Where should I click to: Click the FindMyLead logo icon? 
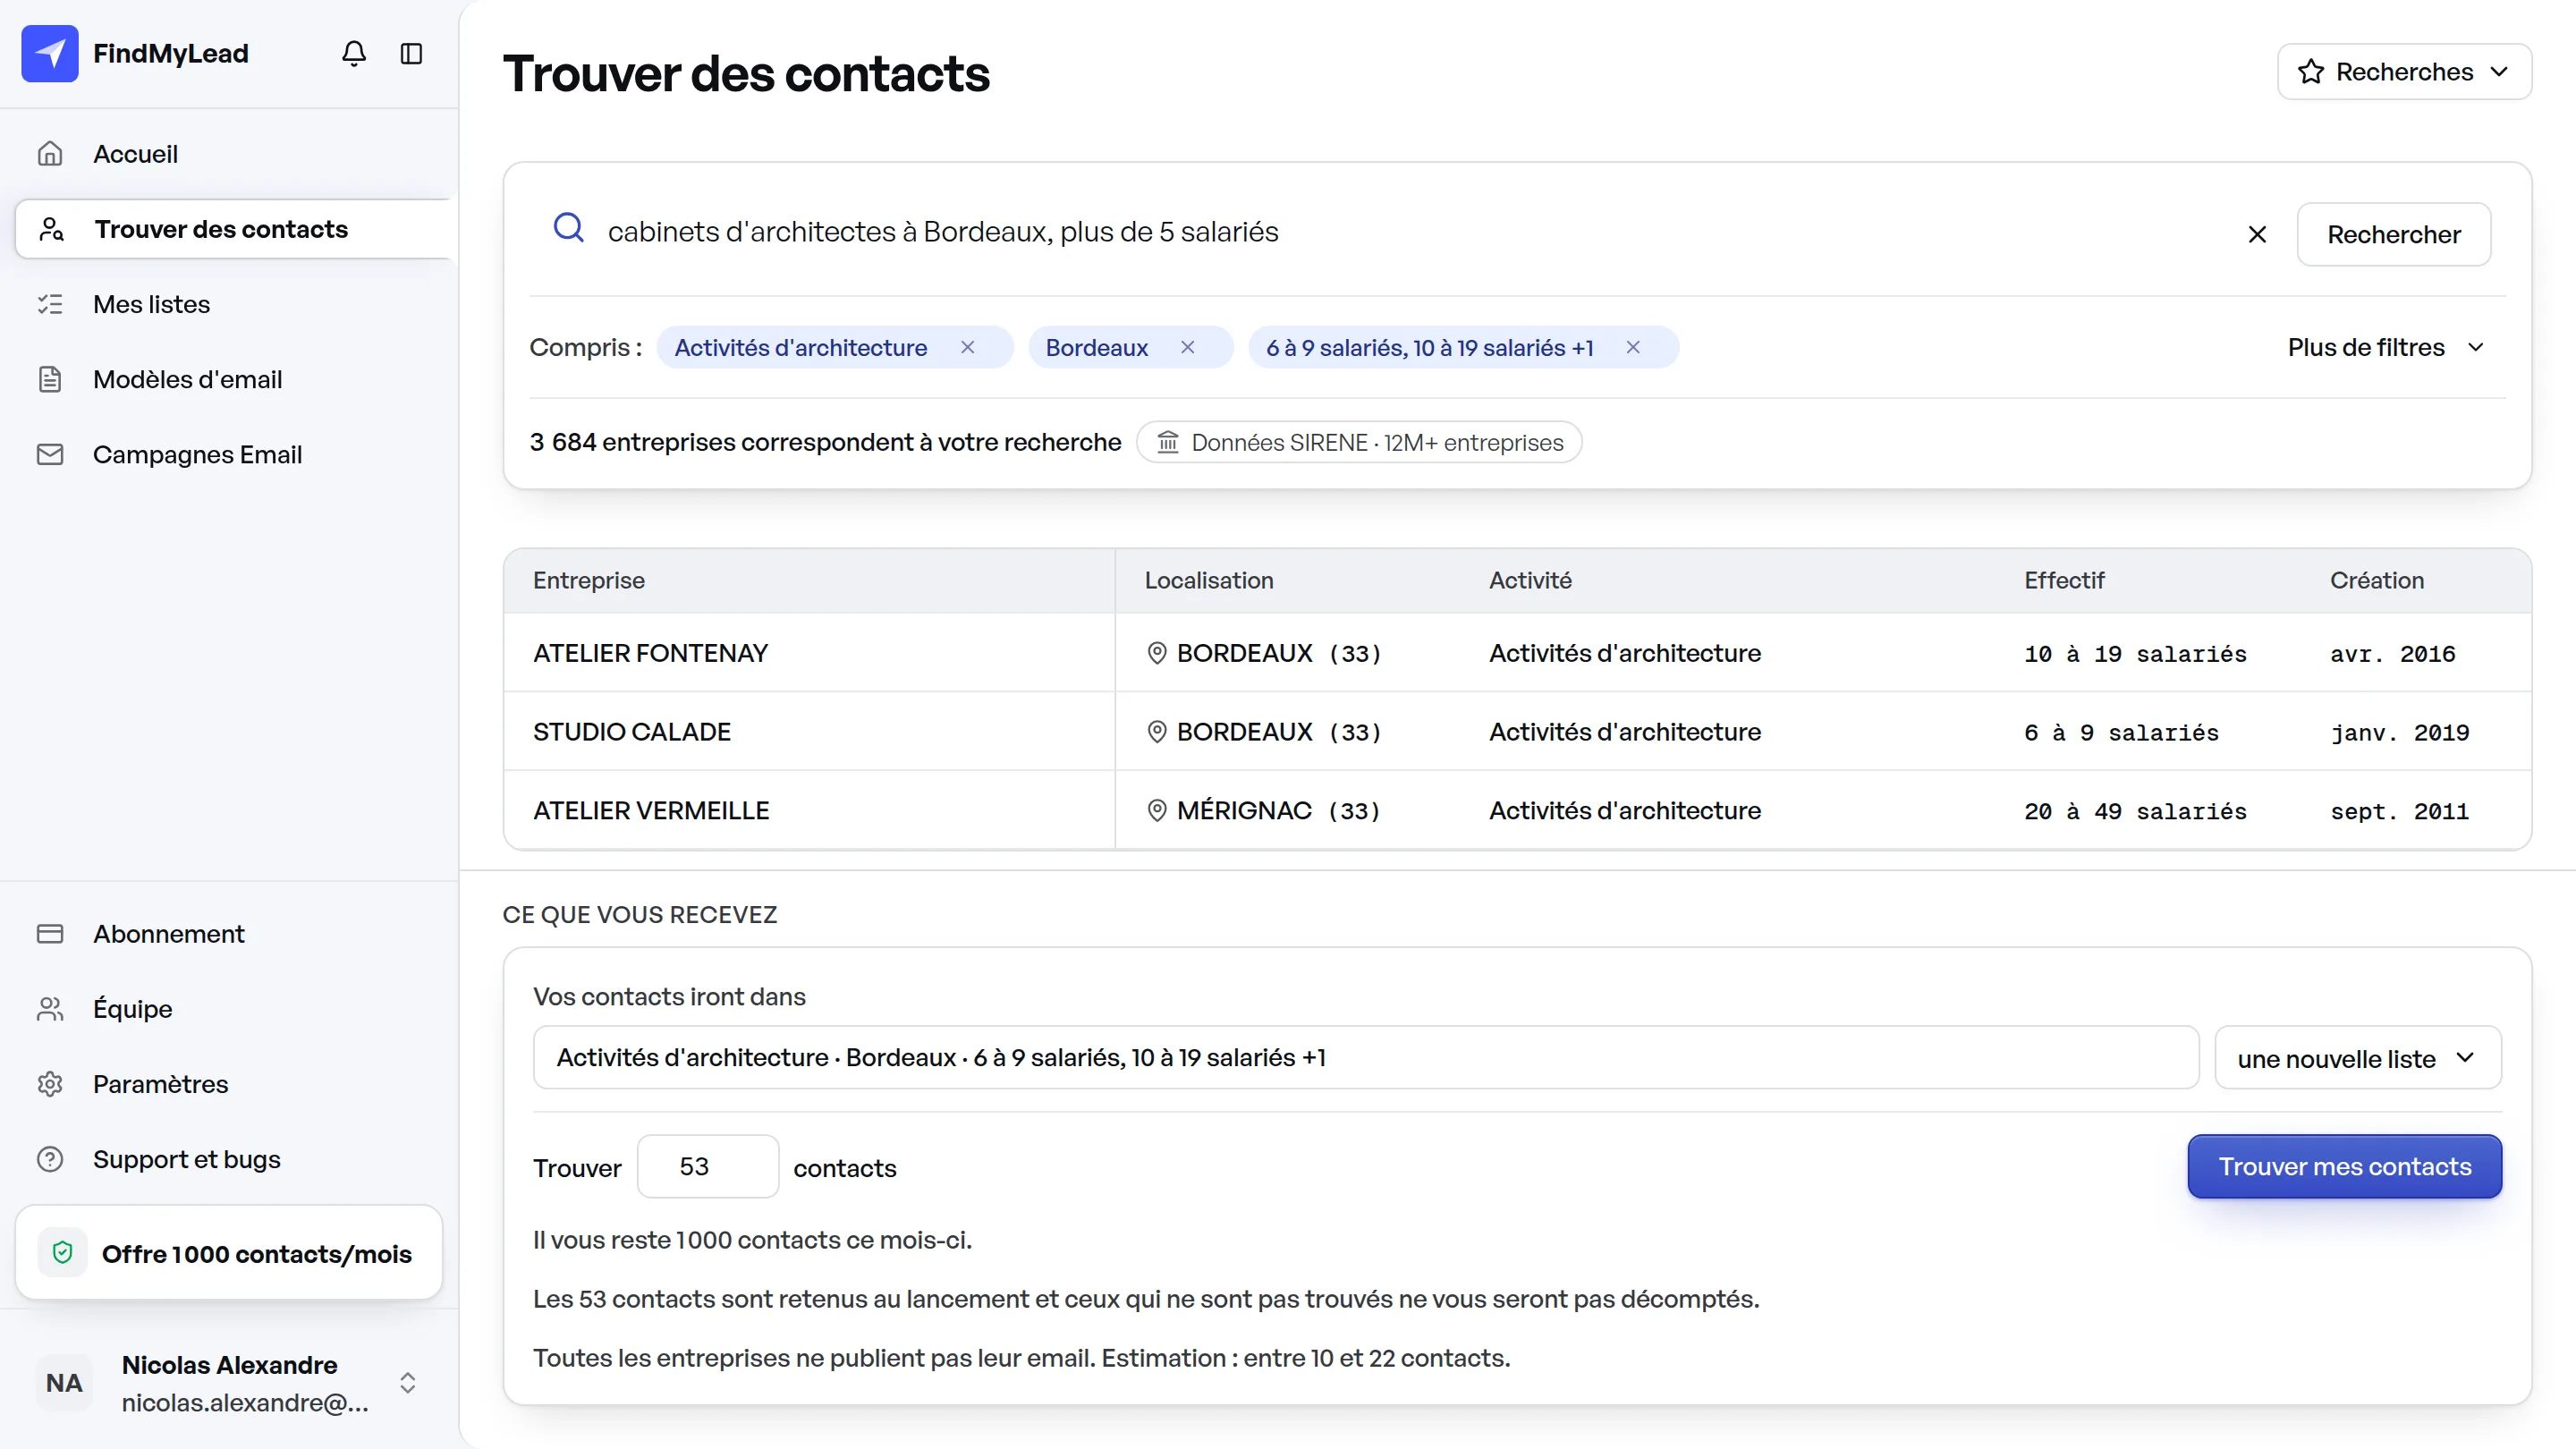[x=50, y=53]
